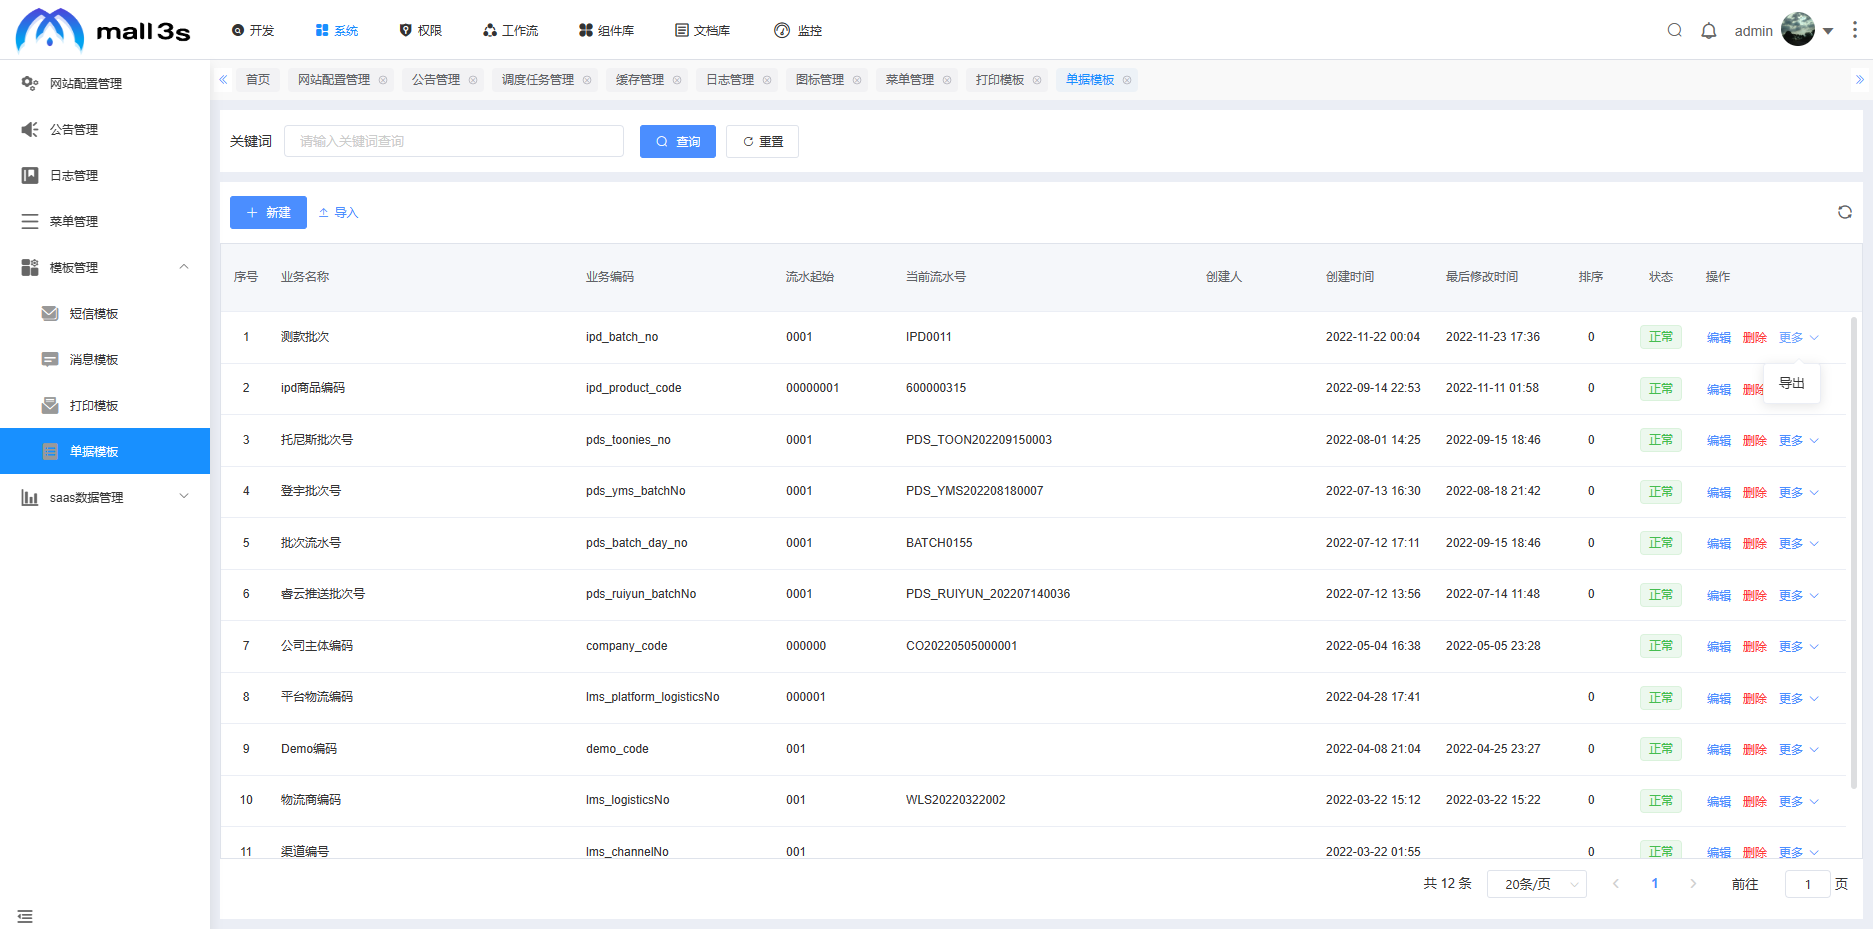The height and width of the screenshot is (929, 1873).
Task: Go to next page arrow
Action: [x=1693, y=884]
